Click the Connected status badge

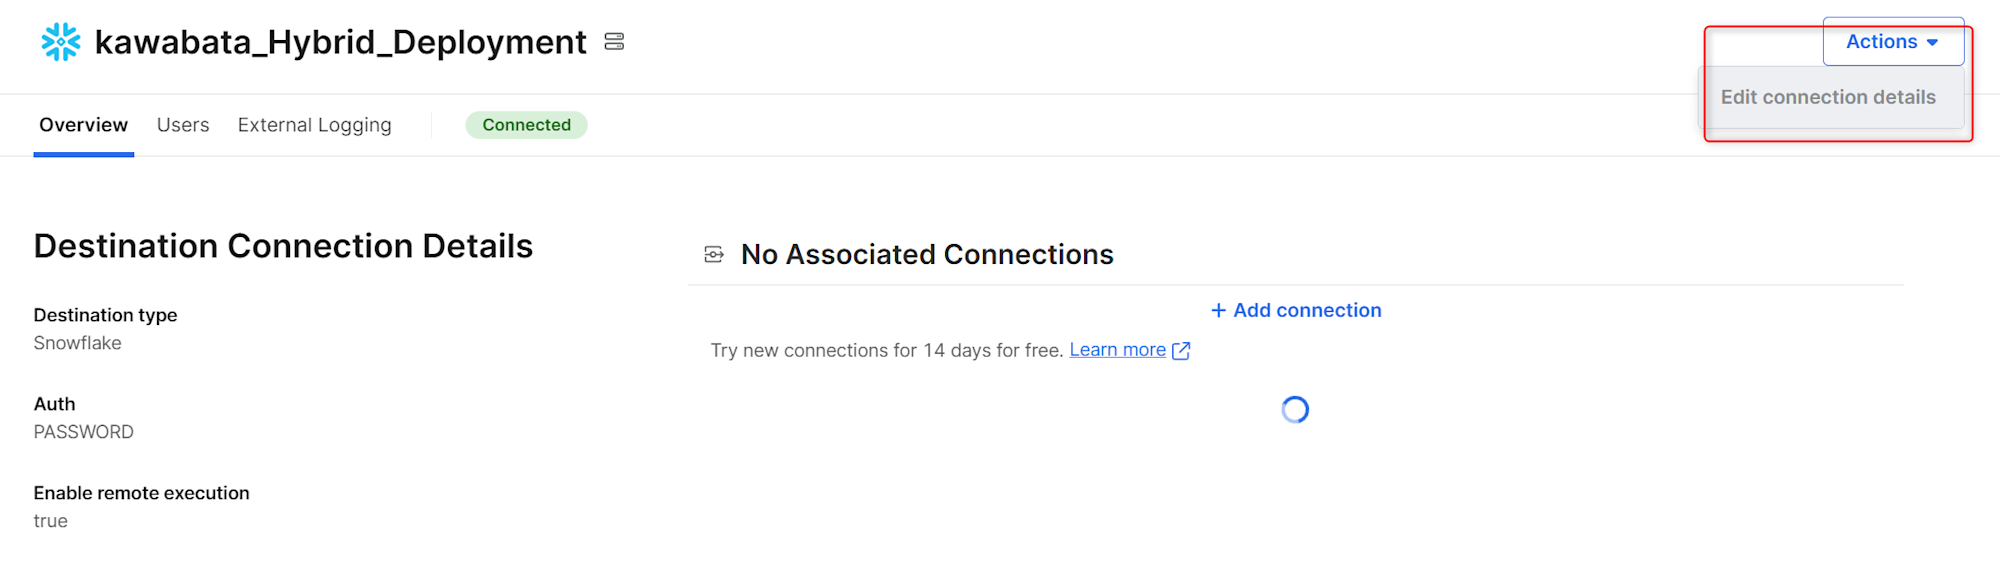tap(526, 125)
